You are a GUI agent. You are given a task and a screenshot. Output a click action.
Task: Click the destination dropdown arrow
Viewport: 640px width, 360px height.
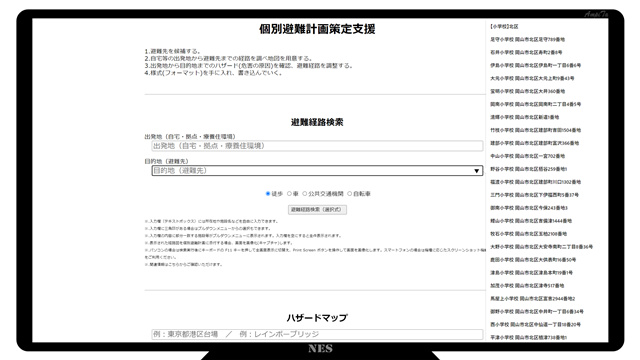[x=476, y=171]
